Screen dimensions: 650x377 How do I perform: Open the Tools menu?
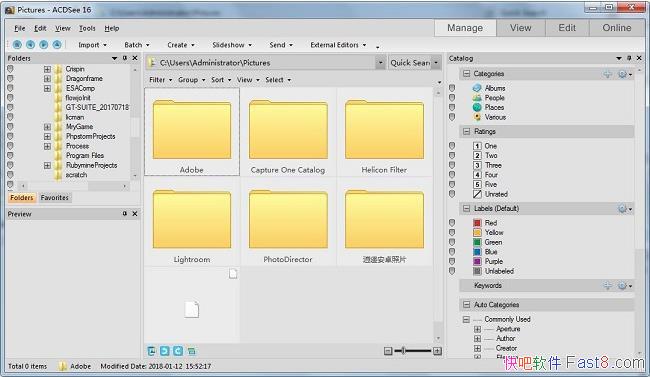pos(87,28)
